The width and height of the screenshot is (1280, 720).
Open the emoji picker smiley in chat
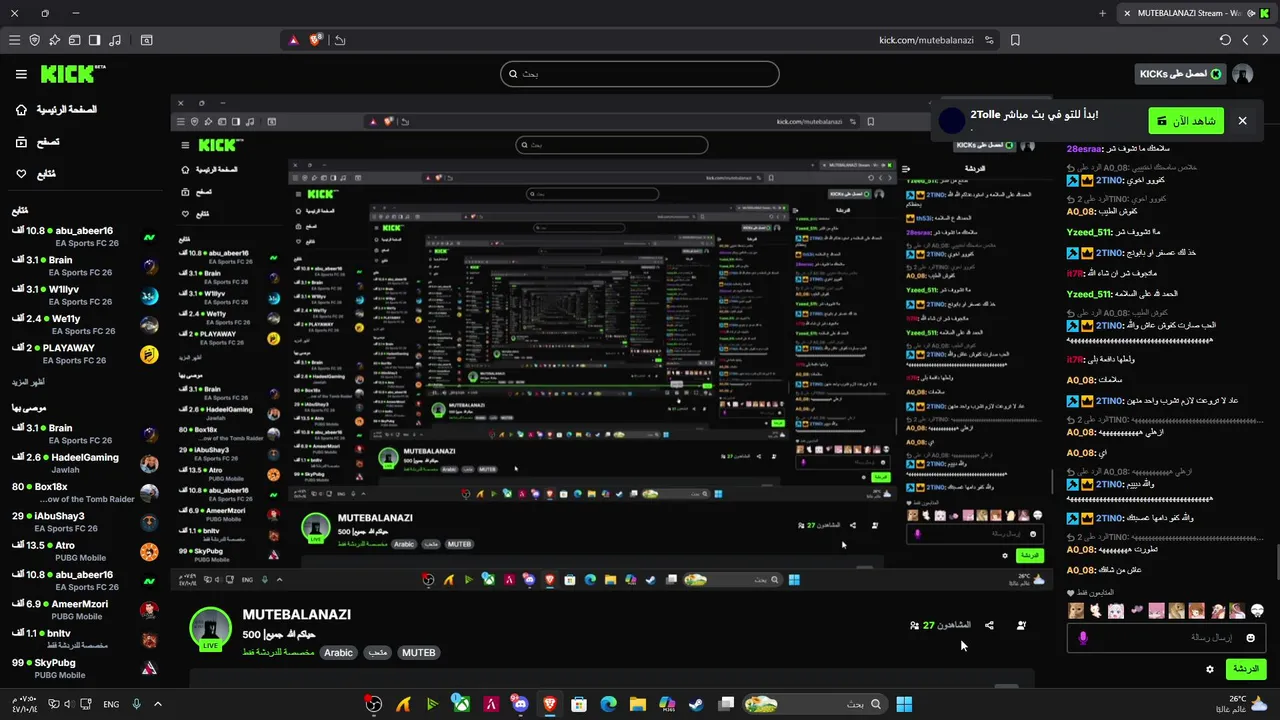click(x=1250, y=637)
